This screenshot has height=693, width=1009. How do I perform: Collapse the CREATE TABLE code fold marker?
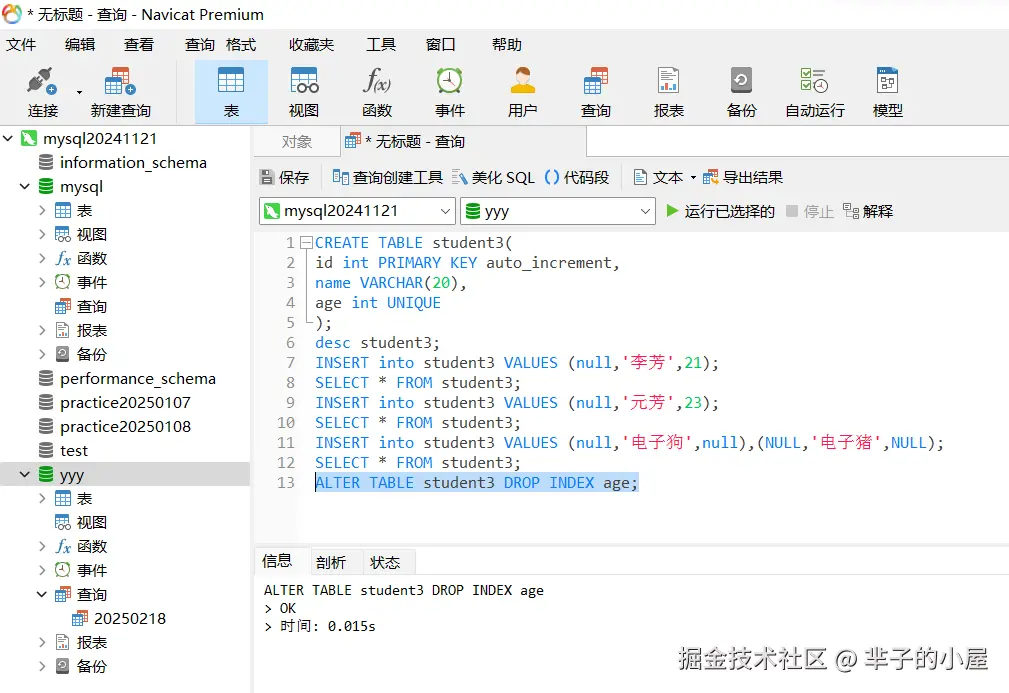pyautogui.click(x=306, y=243)
